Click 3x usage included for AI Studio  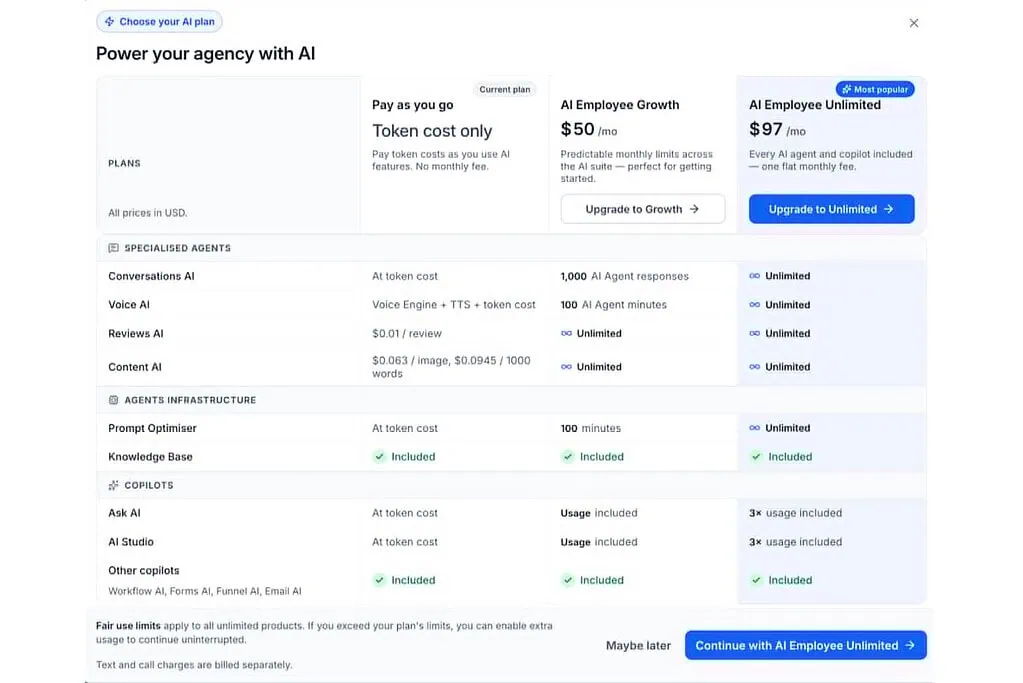[x=795, y=541]
